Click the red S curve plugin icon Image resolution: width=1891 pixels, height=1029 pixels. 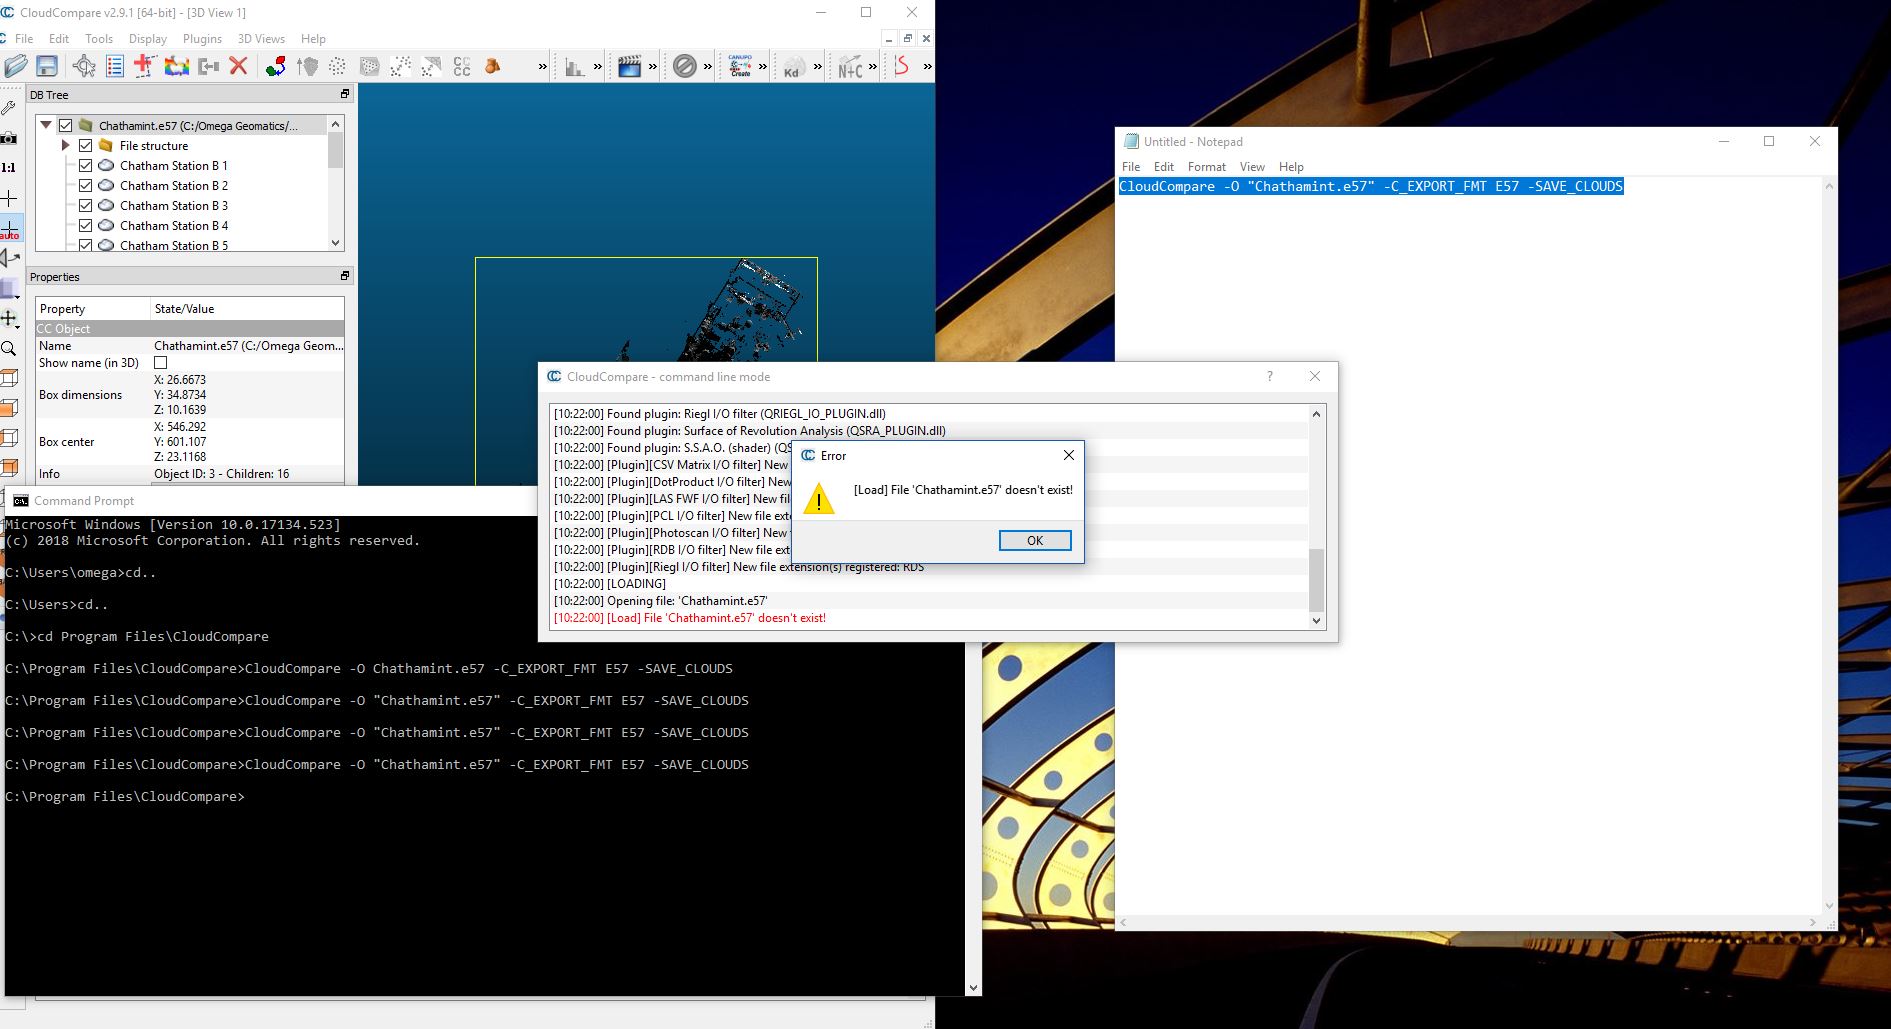[x=903, y=66]
